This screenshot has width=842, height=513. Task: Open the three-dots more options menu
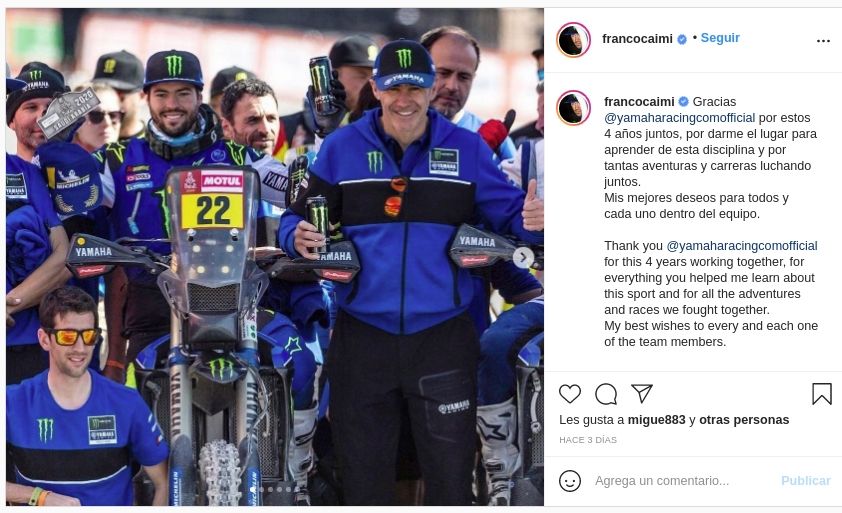click(823, 41)
